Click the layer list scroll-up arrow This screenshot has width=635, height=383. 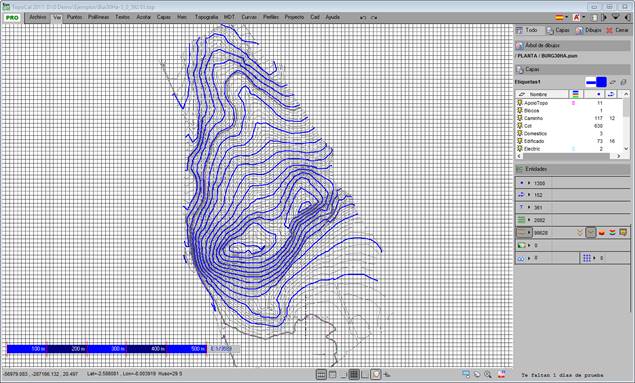626,94
